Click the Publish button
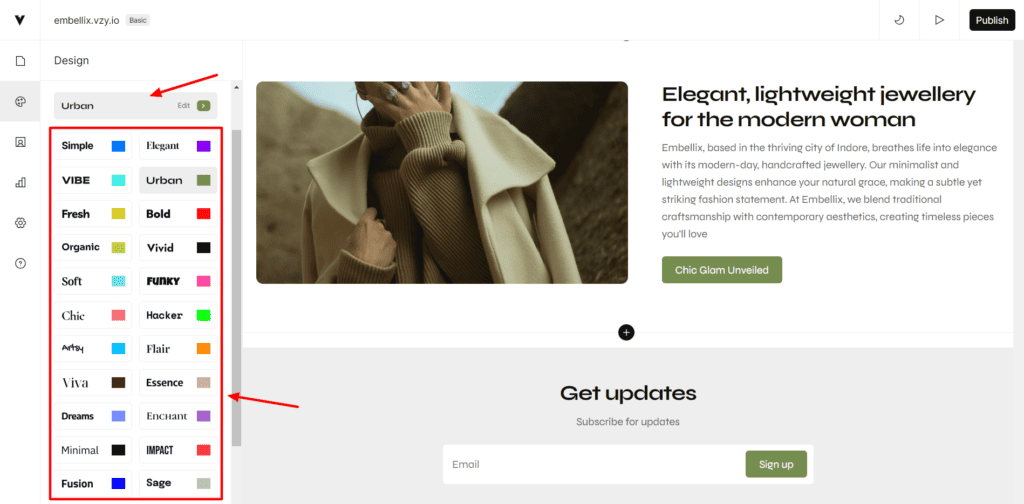The width and height of the screenshot is (1024, 504). click(x=992, y=20)
